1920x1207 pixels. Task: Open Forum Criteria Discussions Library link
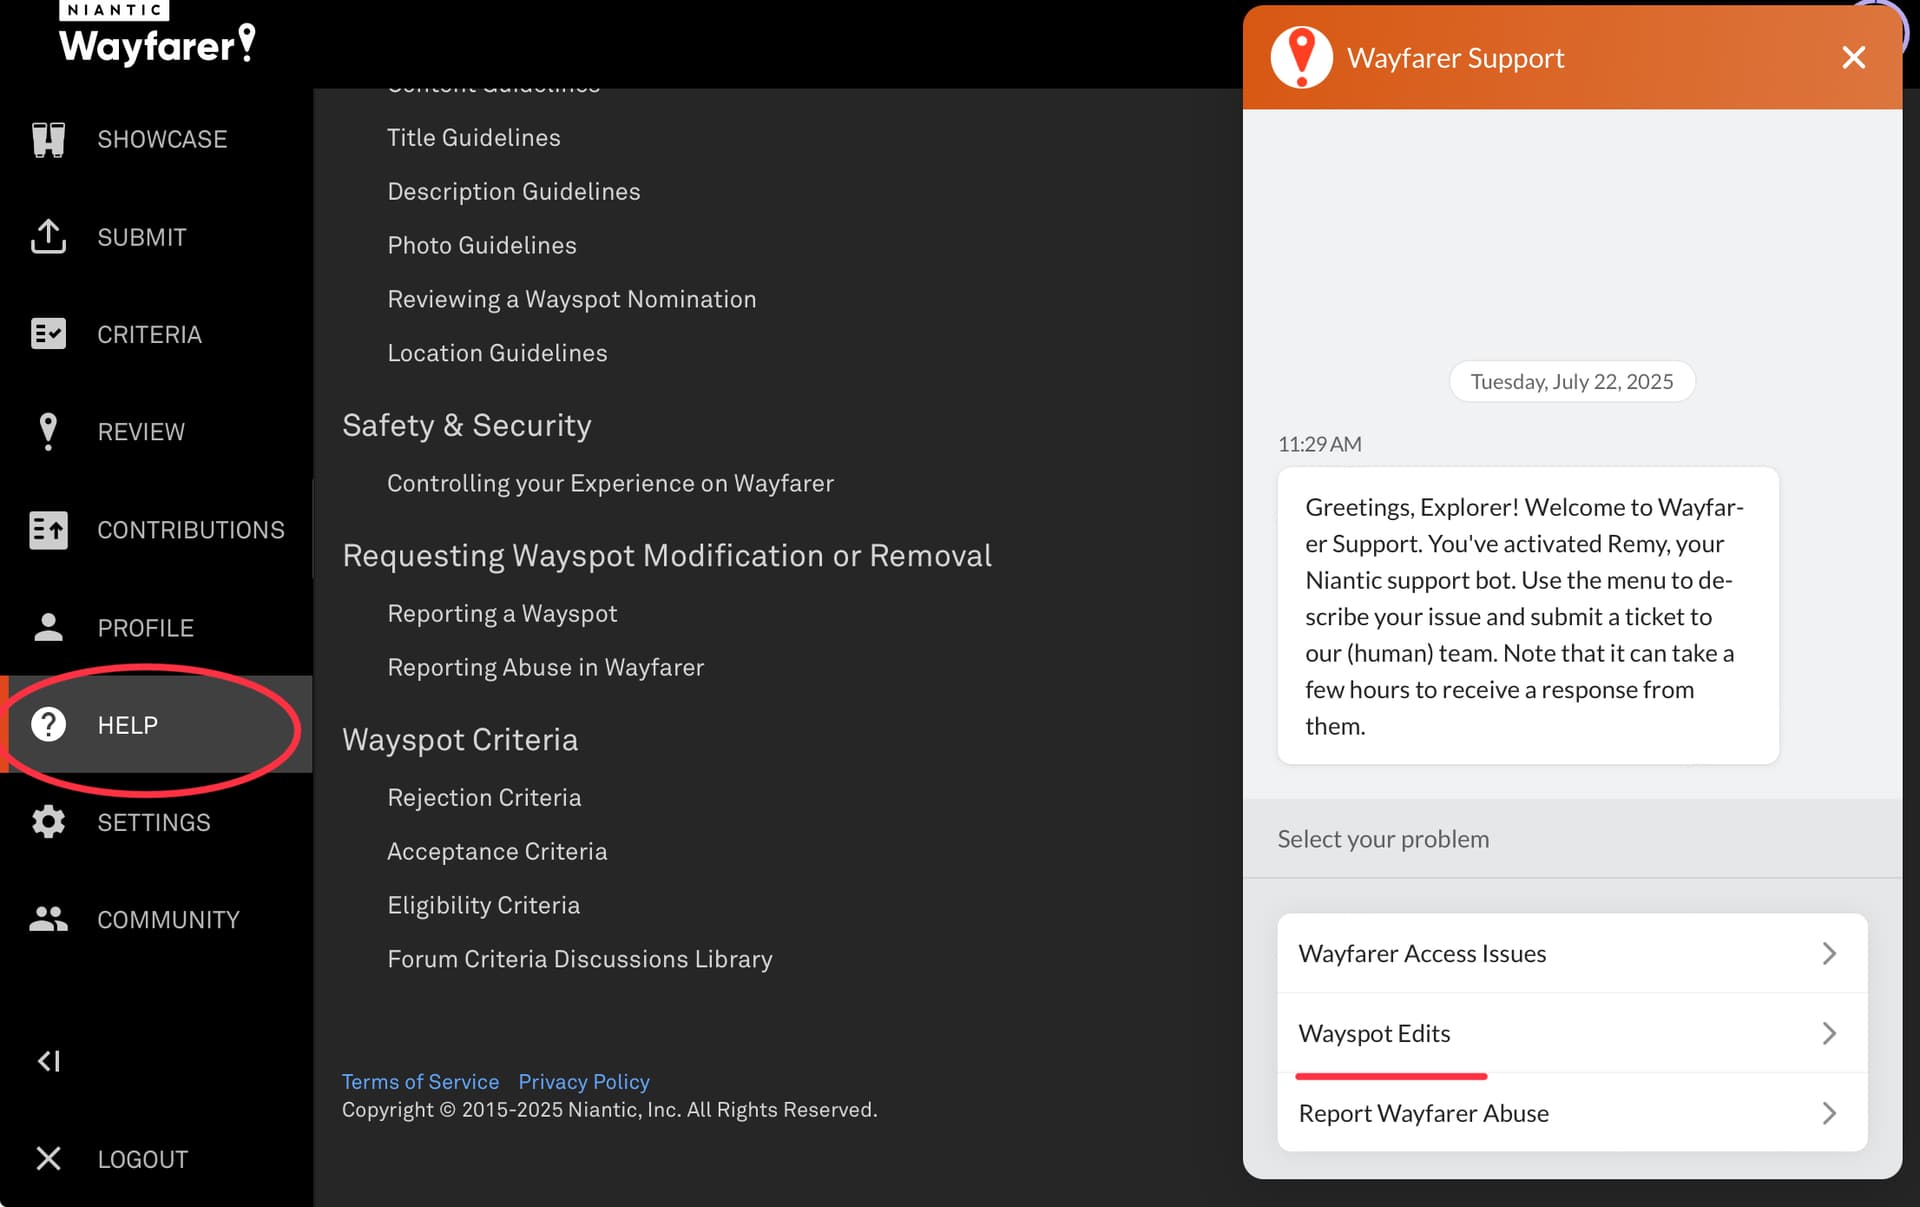580,959
